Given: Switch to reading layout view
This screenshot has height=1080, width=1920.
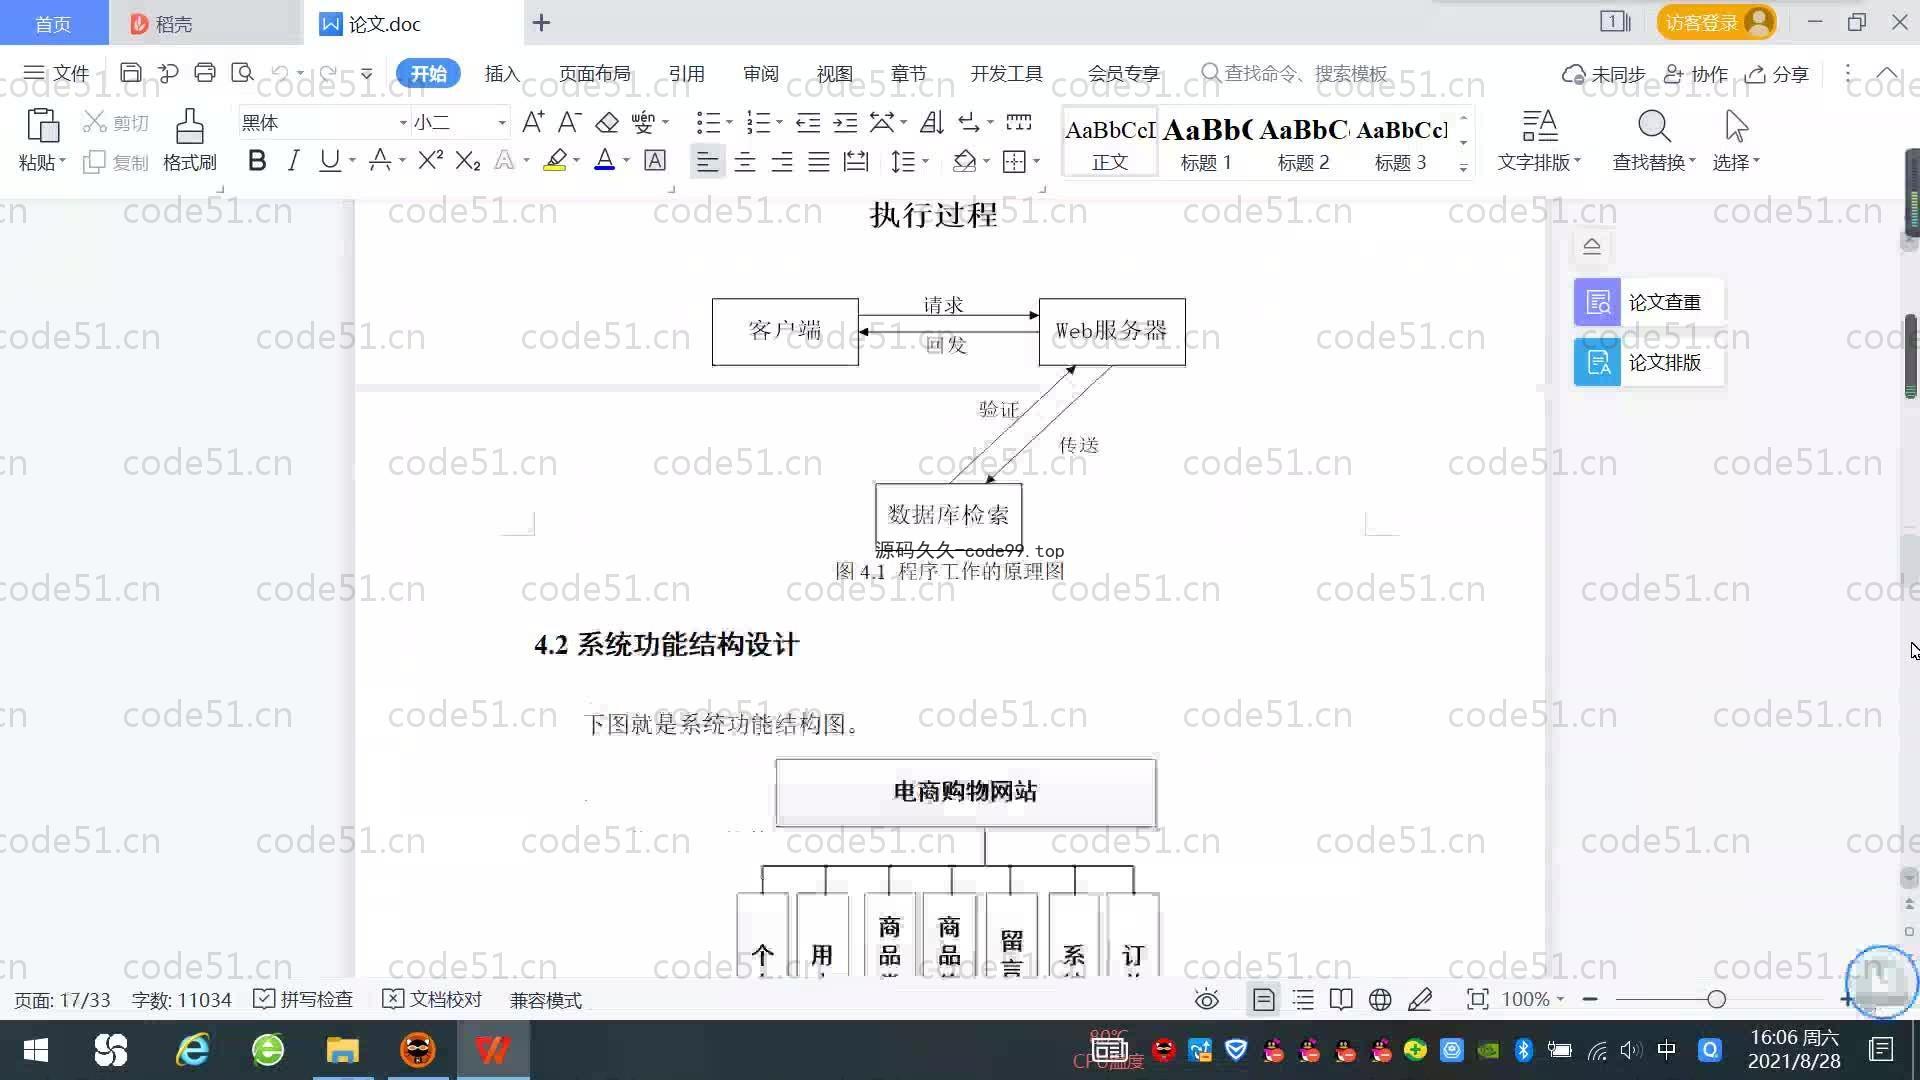Looking at the screenshot, I should 1341,999.
